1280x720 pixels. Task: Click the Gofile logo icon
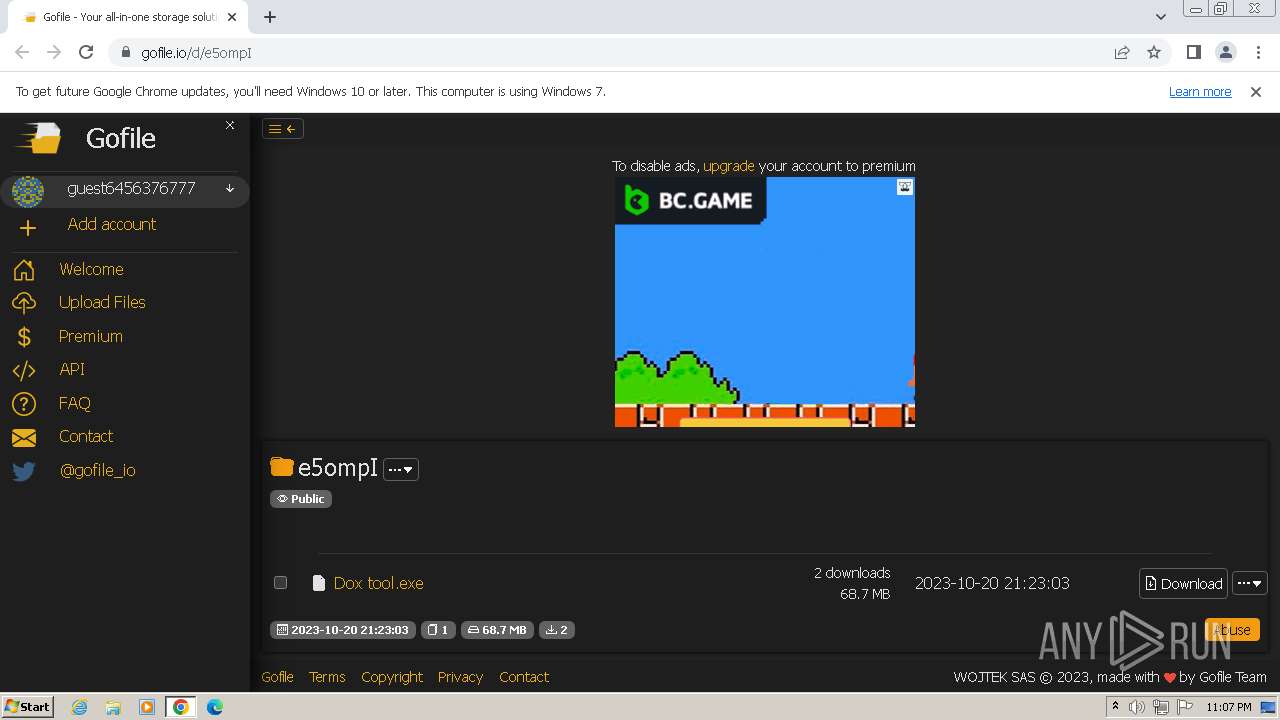click(x=40, y=138)
